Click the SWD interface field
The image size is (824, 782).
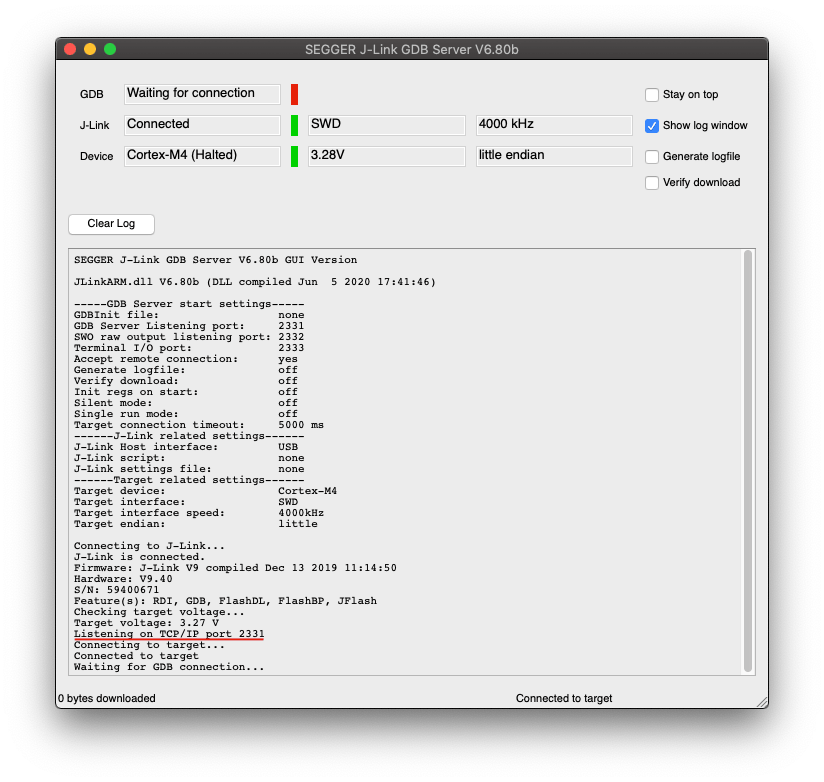(x=387, y=125)
